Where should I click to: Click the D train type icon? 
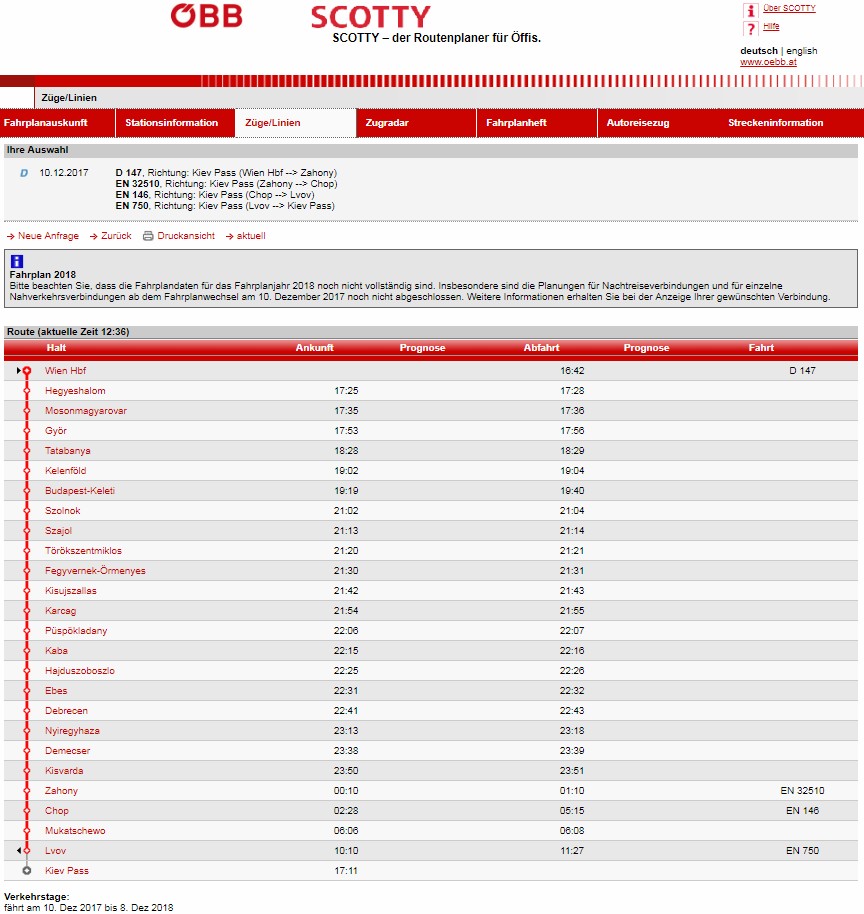(x=24, y=173)
